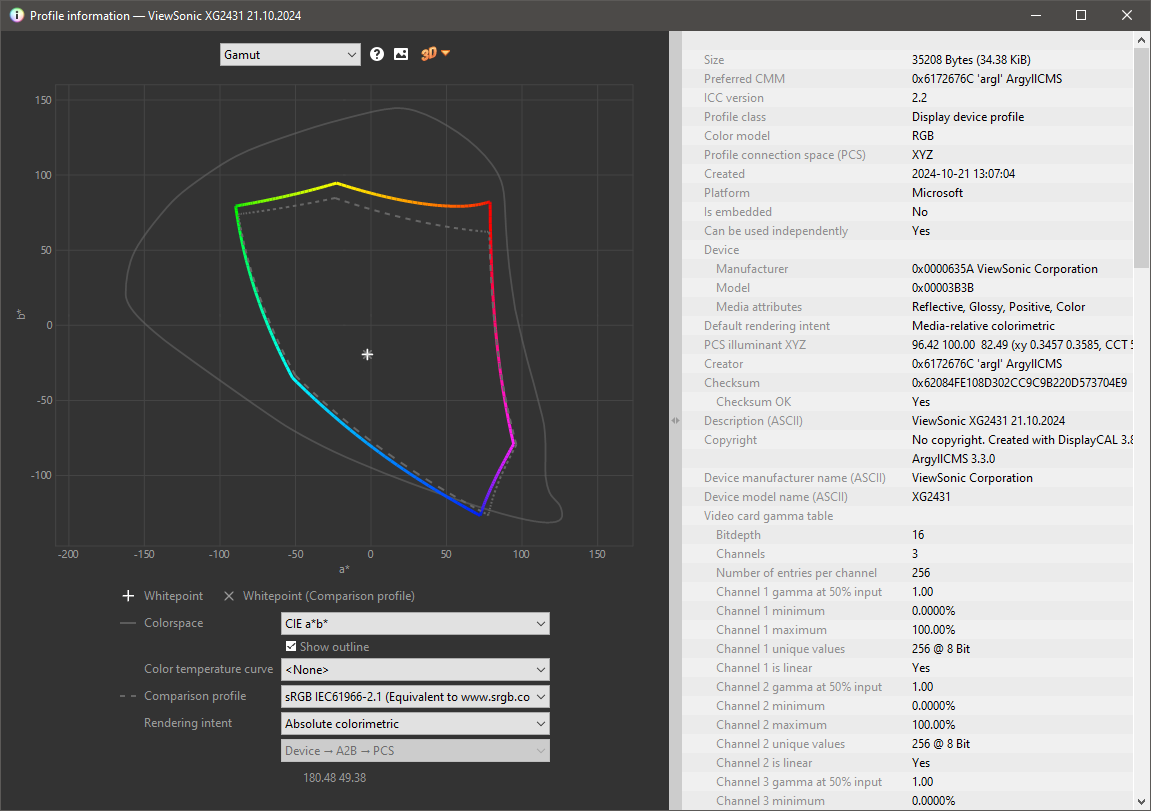
Task: Click the app icon in the title bar
Action: [16, 16]
